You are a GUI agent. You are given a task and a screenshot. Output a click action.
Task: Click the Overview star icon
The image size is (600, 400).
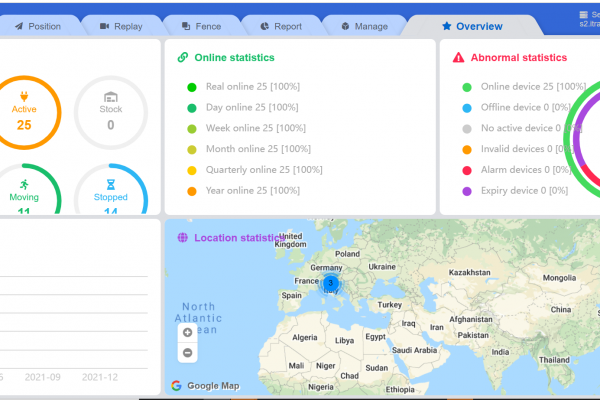click(446, 26)
